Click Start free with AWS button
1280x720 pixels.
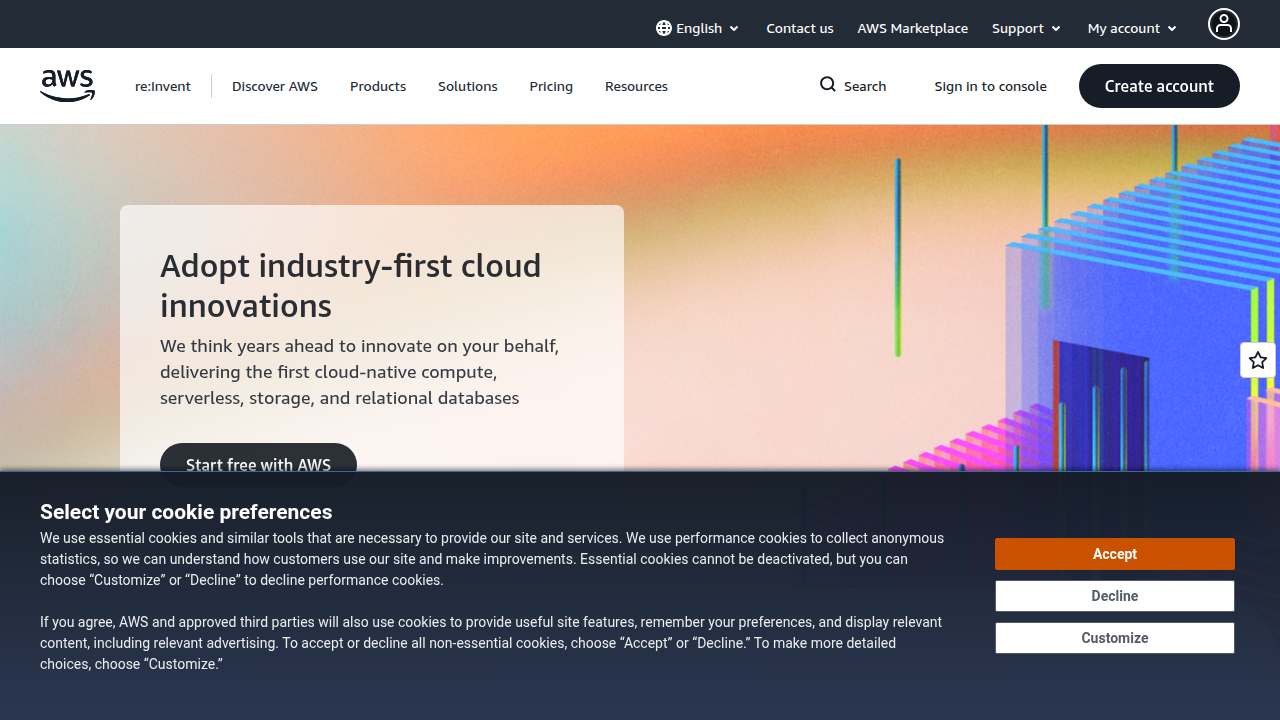258,465
